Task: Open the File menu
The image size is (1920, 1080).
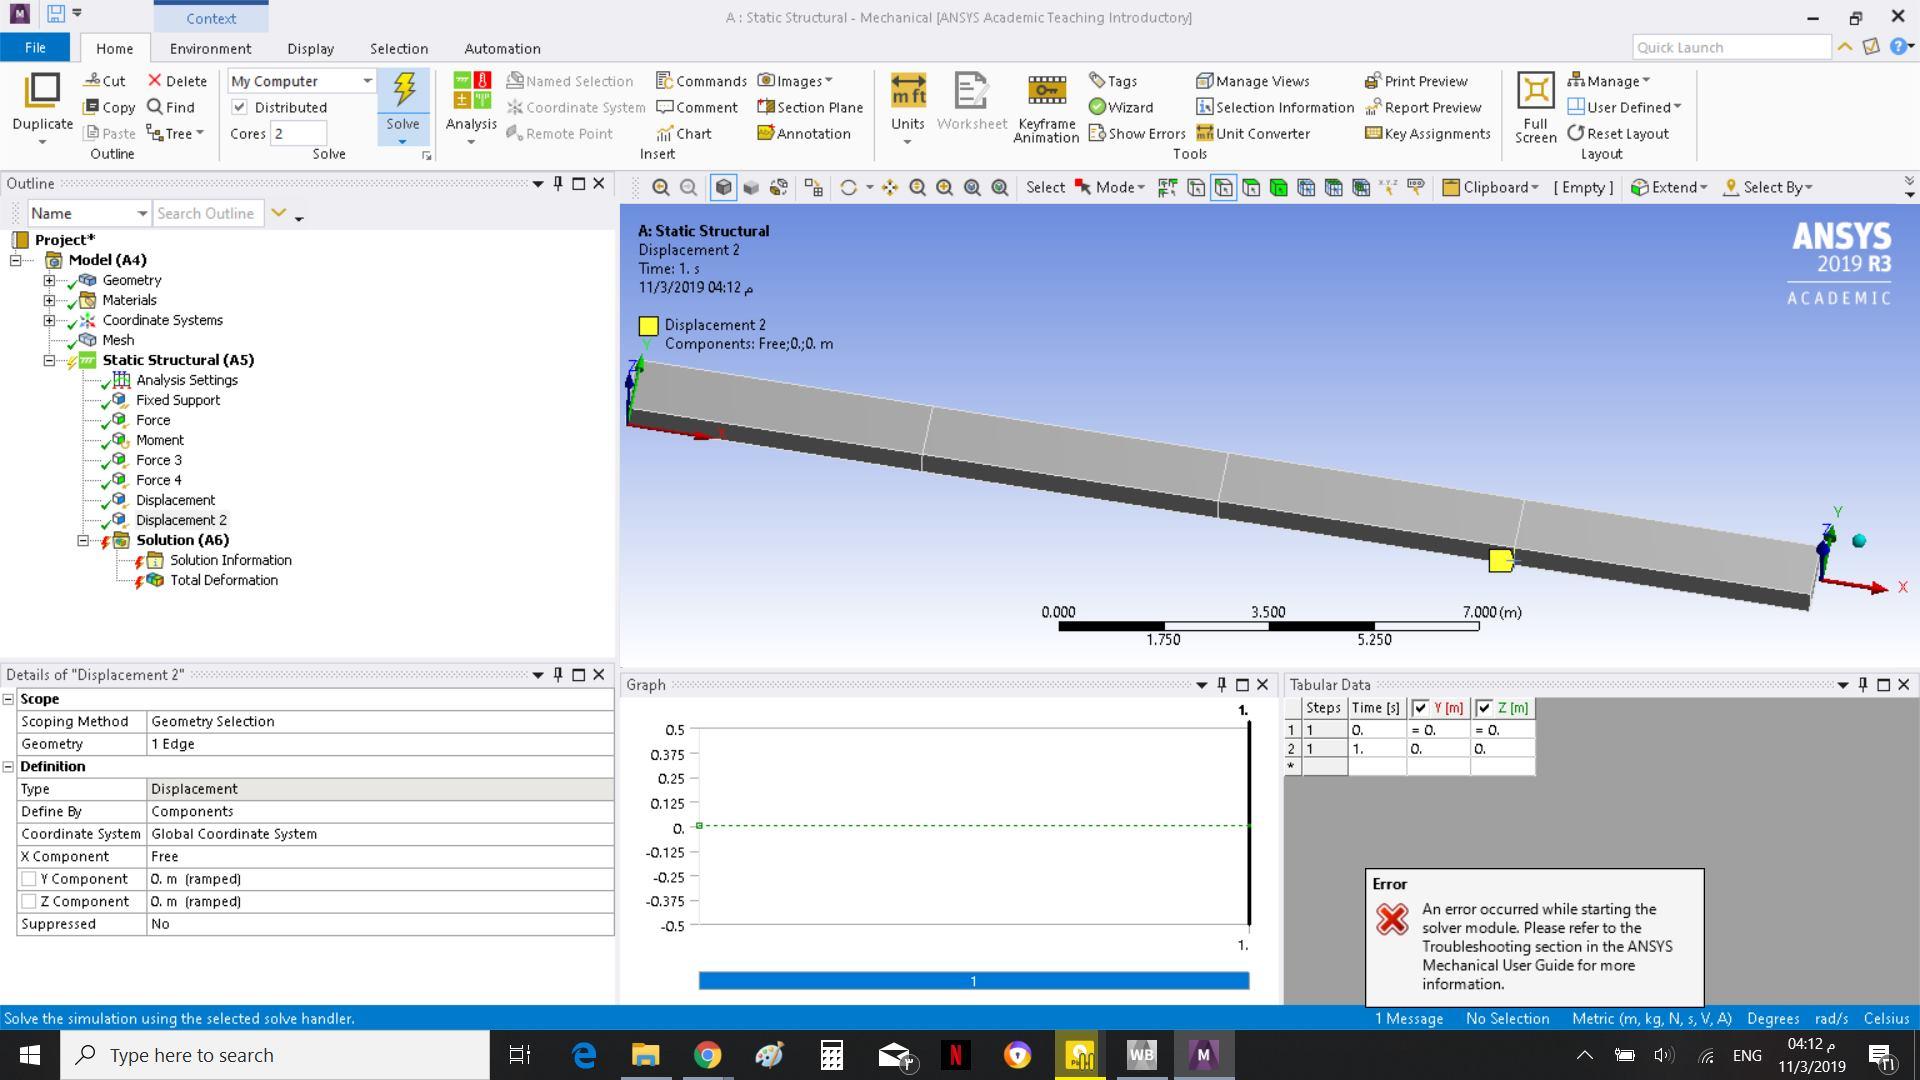Action: (35, 48)
